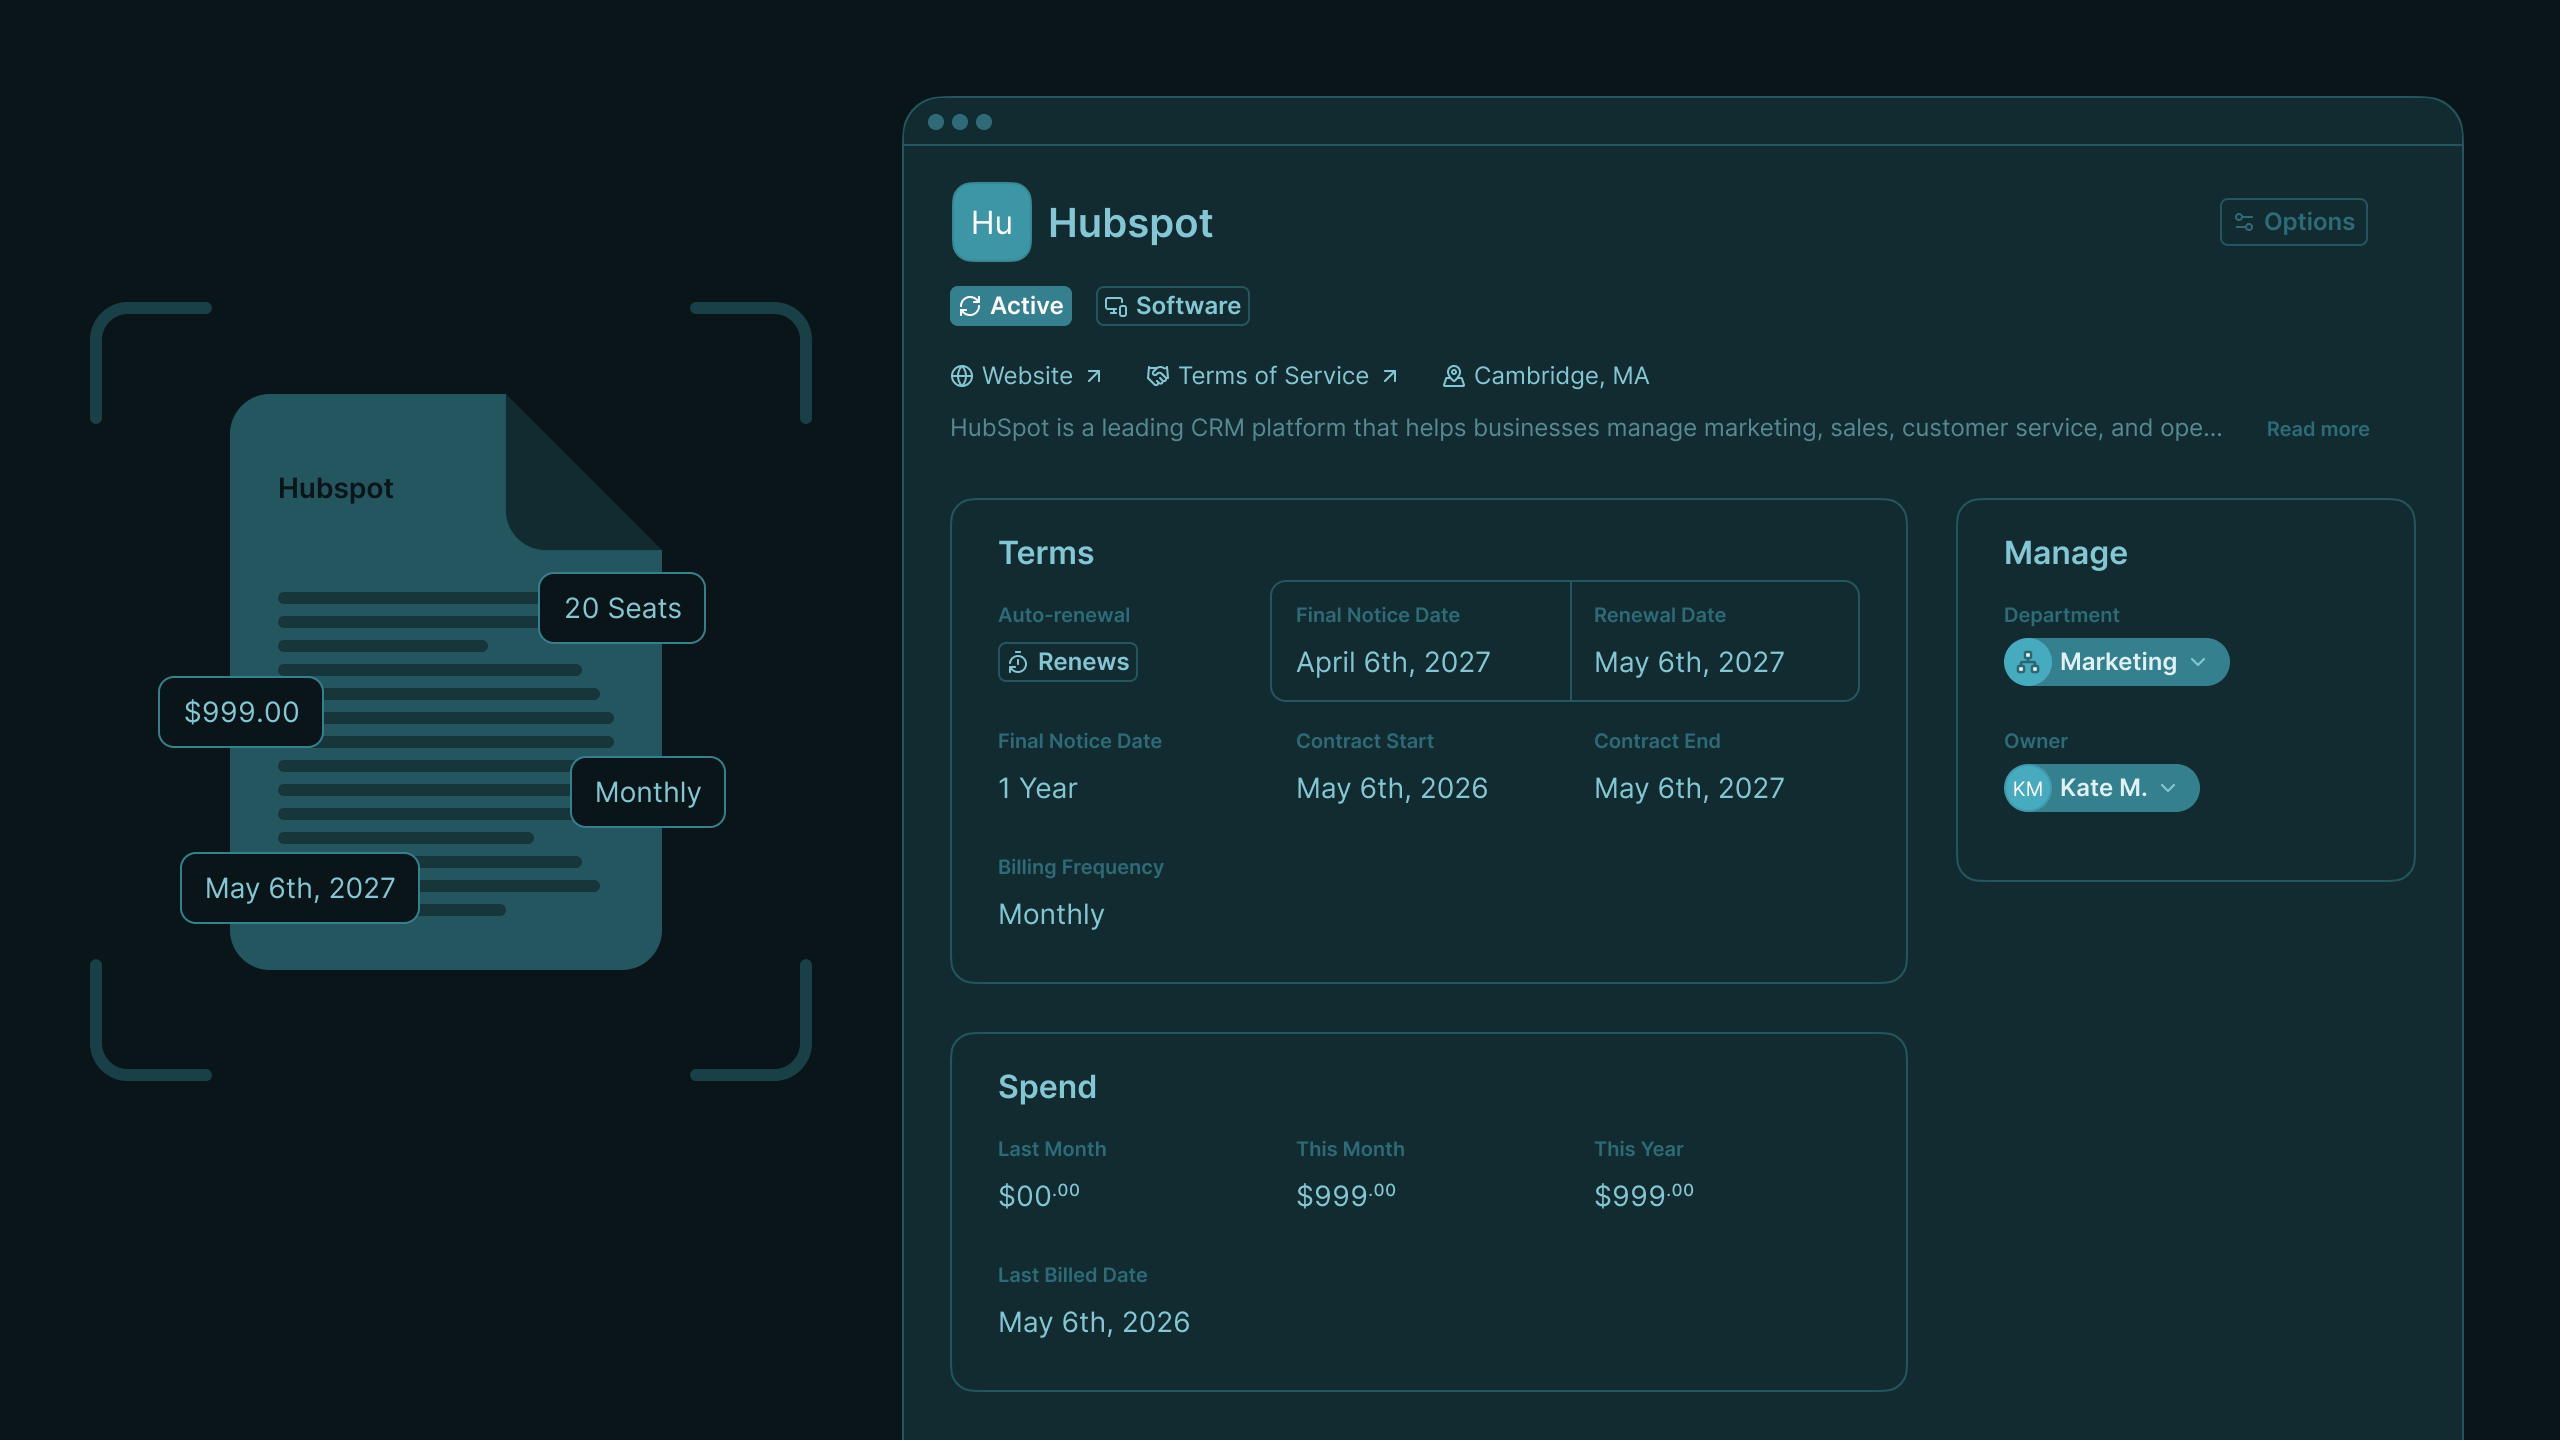
Task: Click the handshake icon by Terms of Service
Action: (x=1157, y=376)
